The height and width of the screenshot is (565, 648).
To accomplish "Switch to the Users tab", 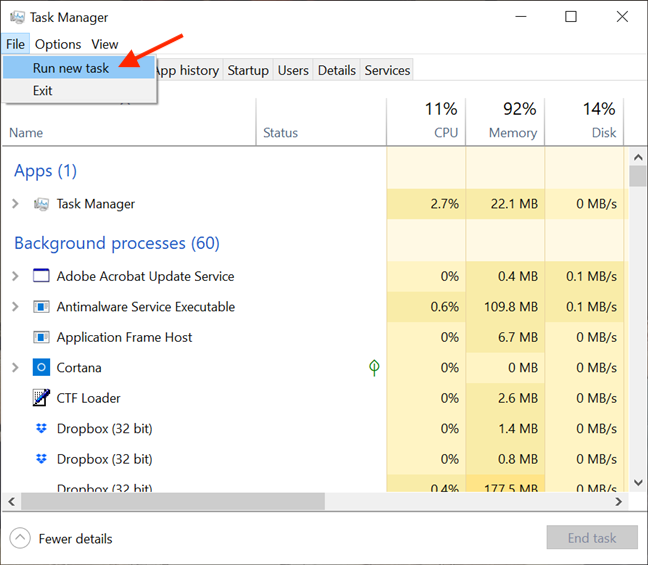I will [293, 70].
